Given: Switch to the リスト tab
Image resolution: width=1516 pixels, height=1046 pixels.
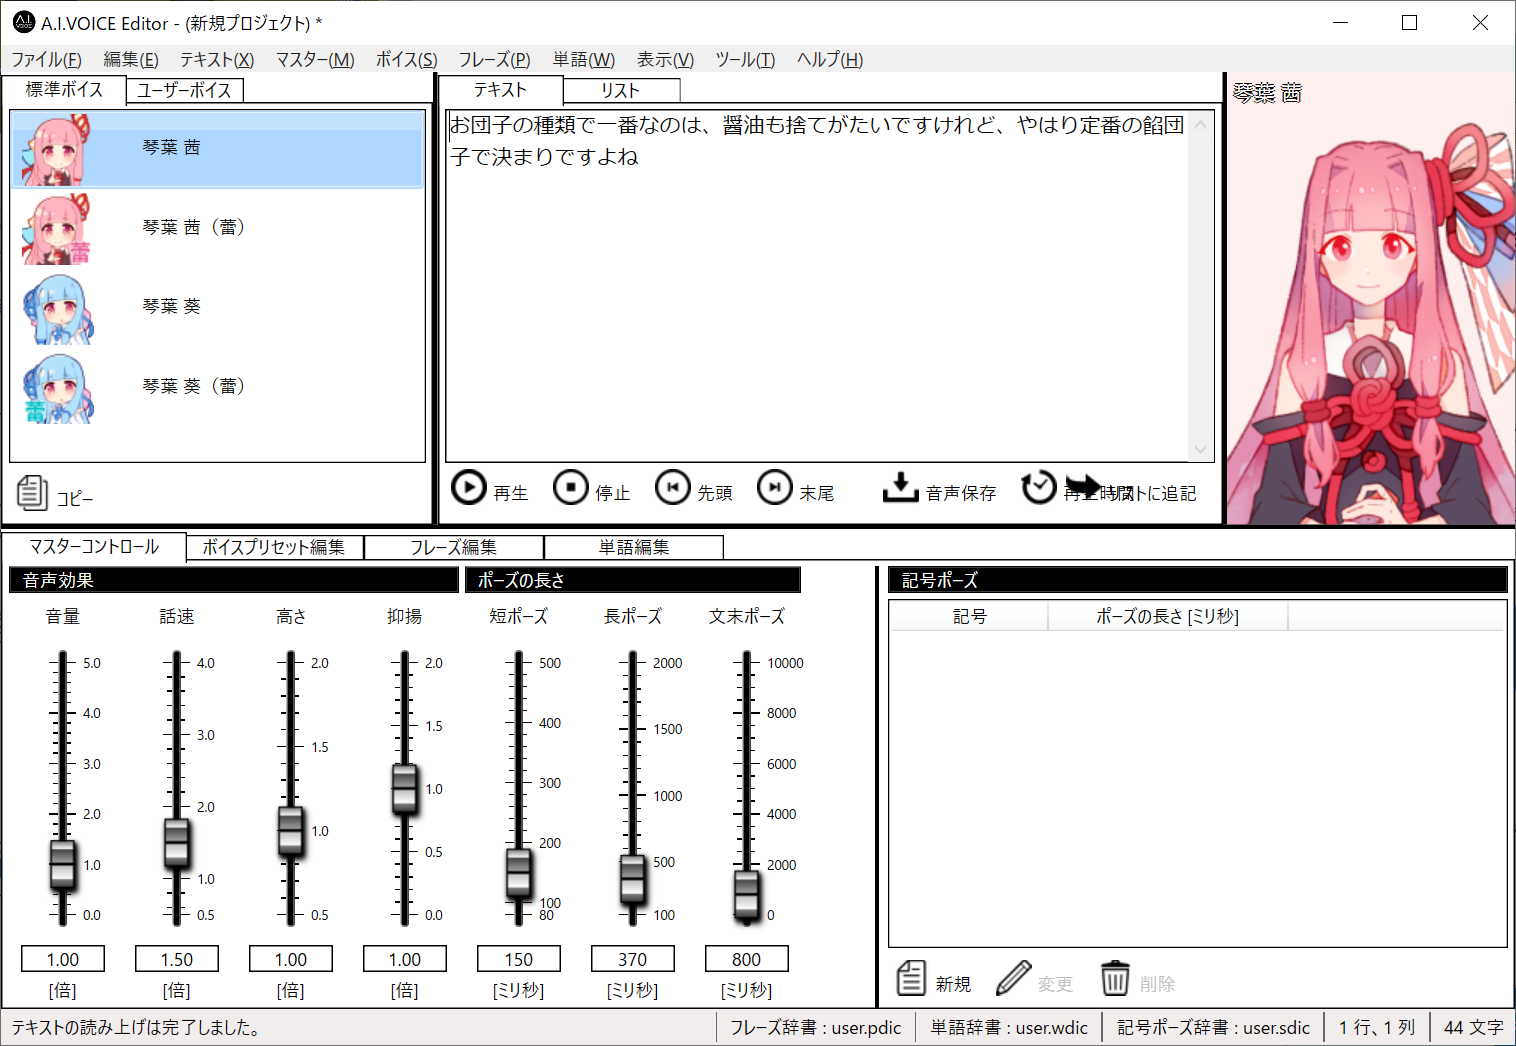Looking at the screenshot, I should (x=621, y=90).
